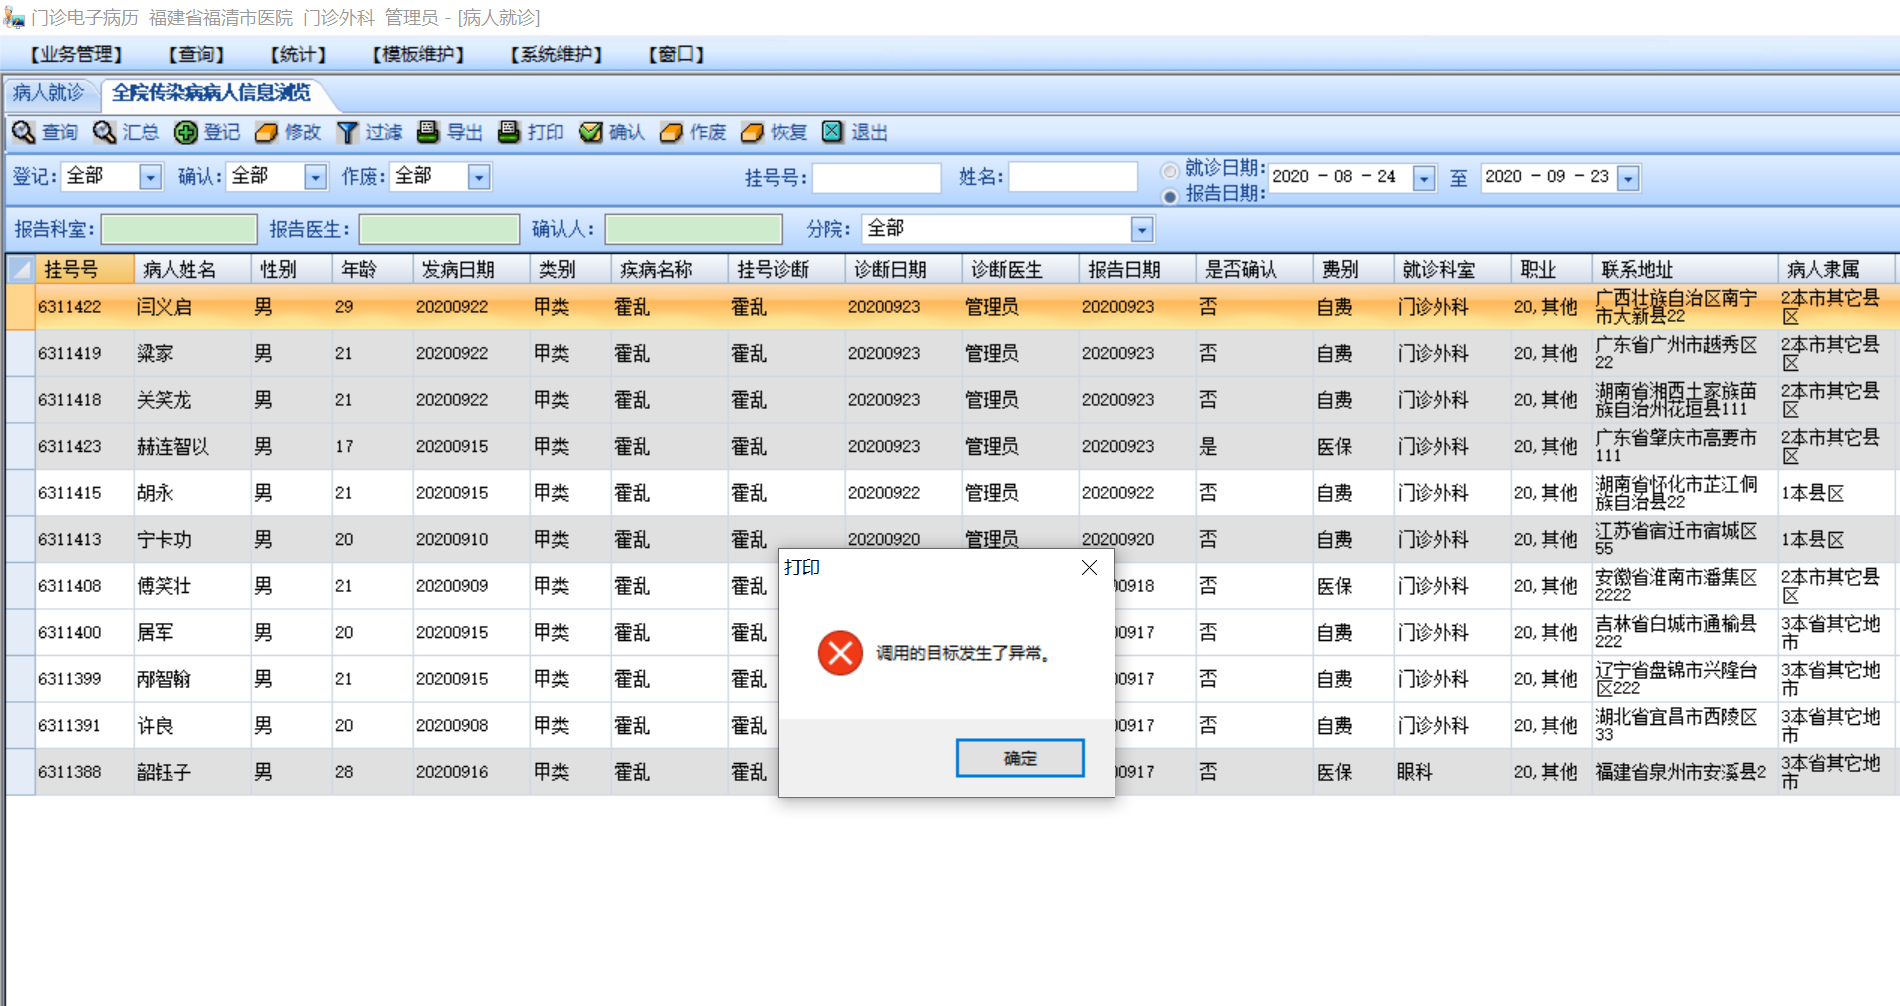Expand the 分院 dropdown
This screenshot has height=1006, width=1900.
tap(1142, 230)
